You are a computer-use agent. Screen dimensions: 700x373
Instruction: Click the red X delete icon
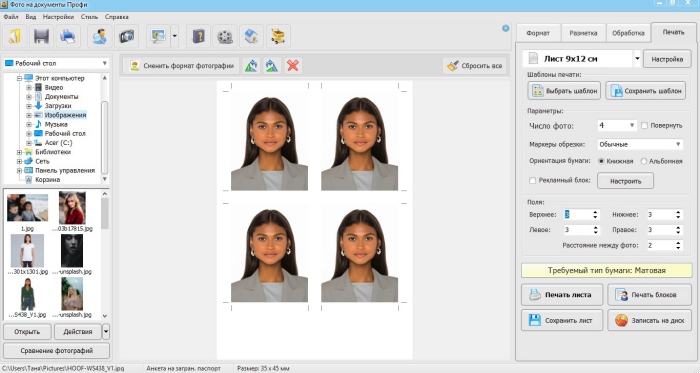pos(293,66)
